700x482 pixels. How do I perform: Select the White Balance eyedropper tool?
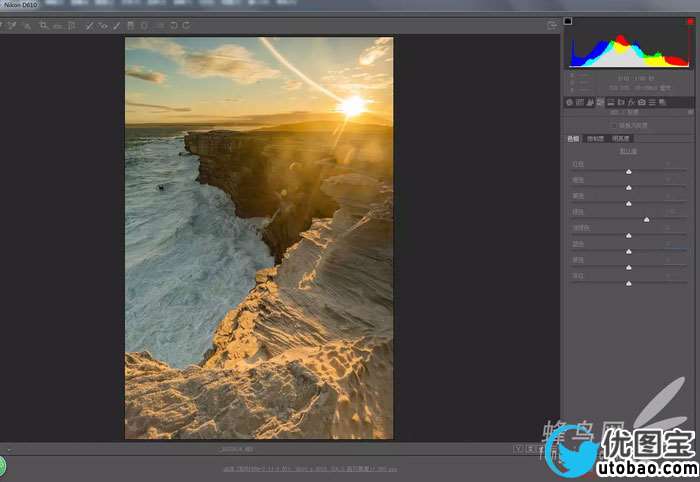(1, 25)
